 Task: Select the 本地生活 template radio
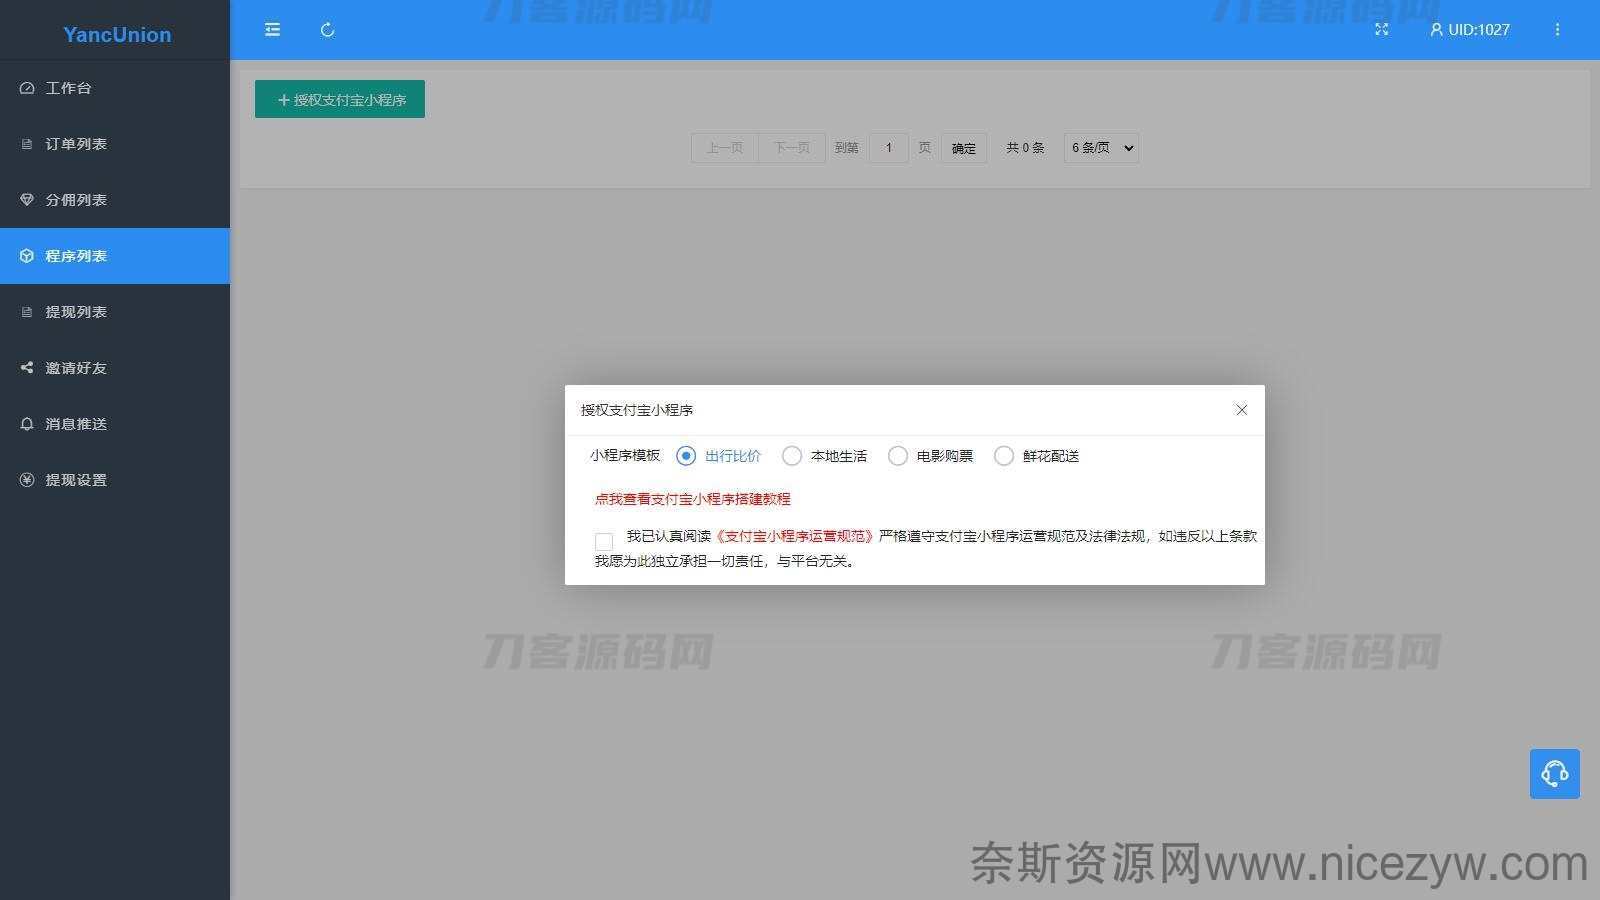(x=792, y=456)
